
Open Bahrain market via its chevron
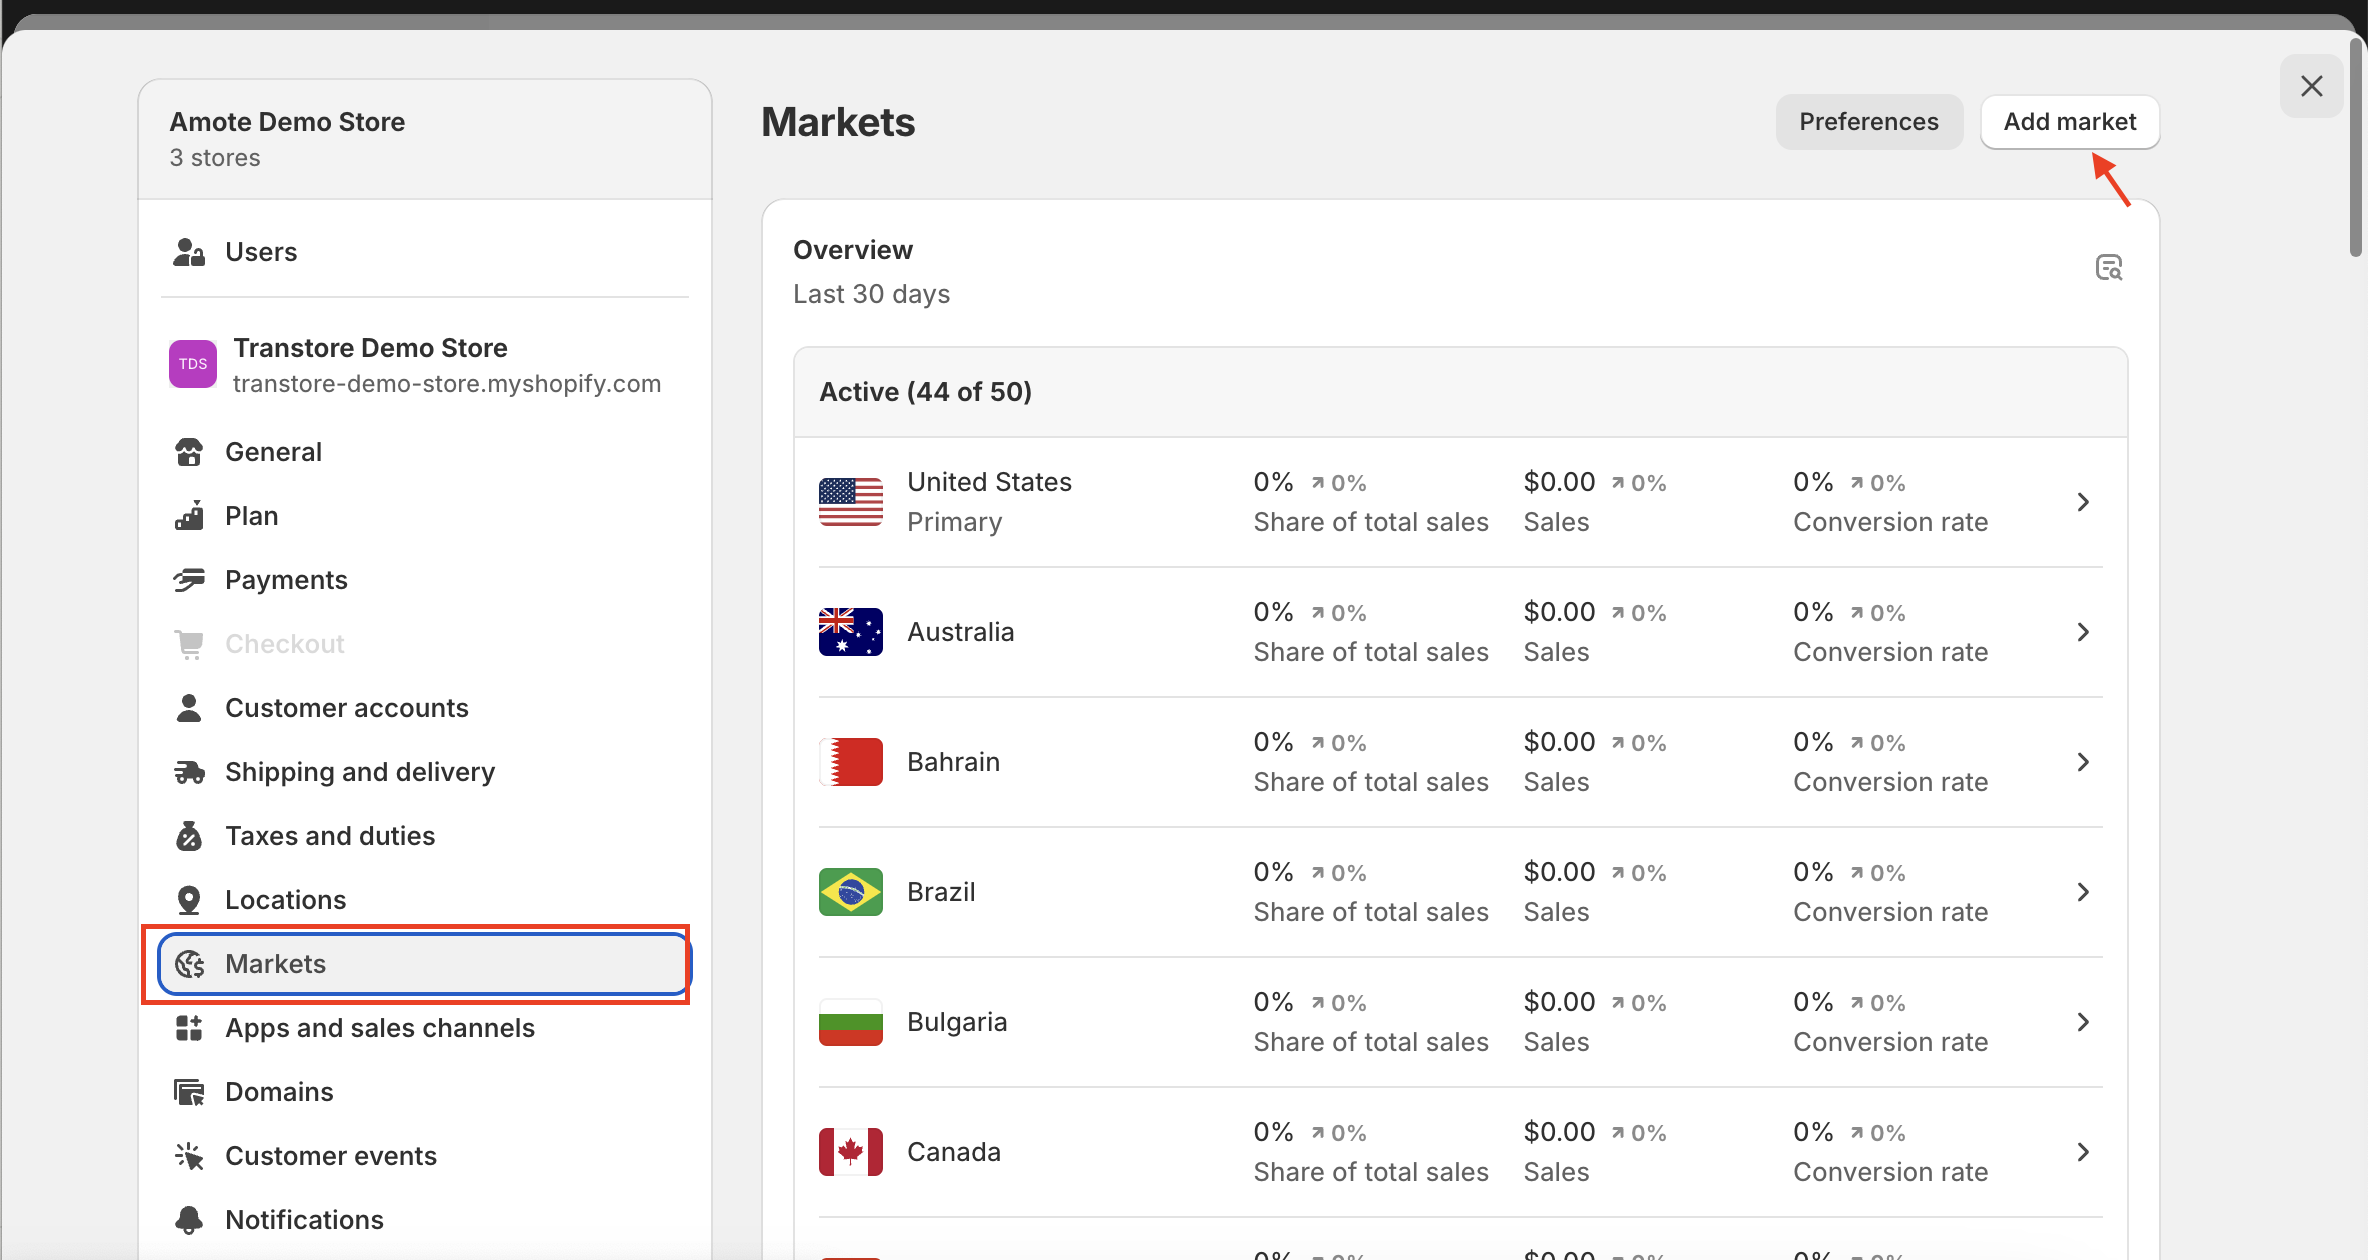(2083, 762)
